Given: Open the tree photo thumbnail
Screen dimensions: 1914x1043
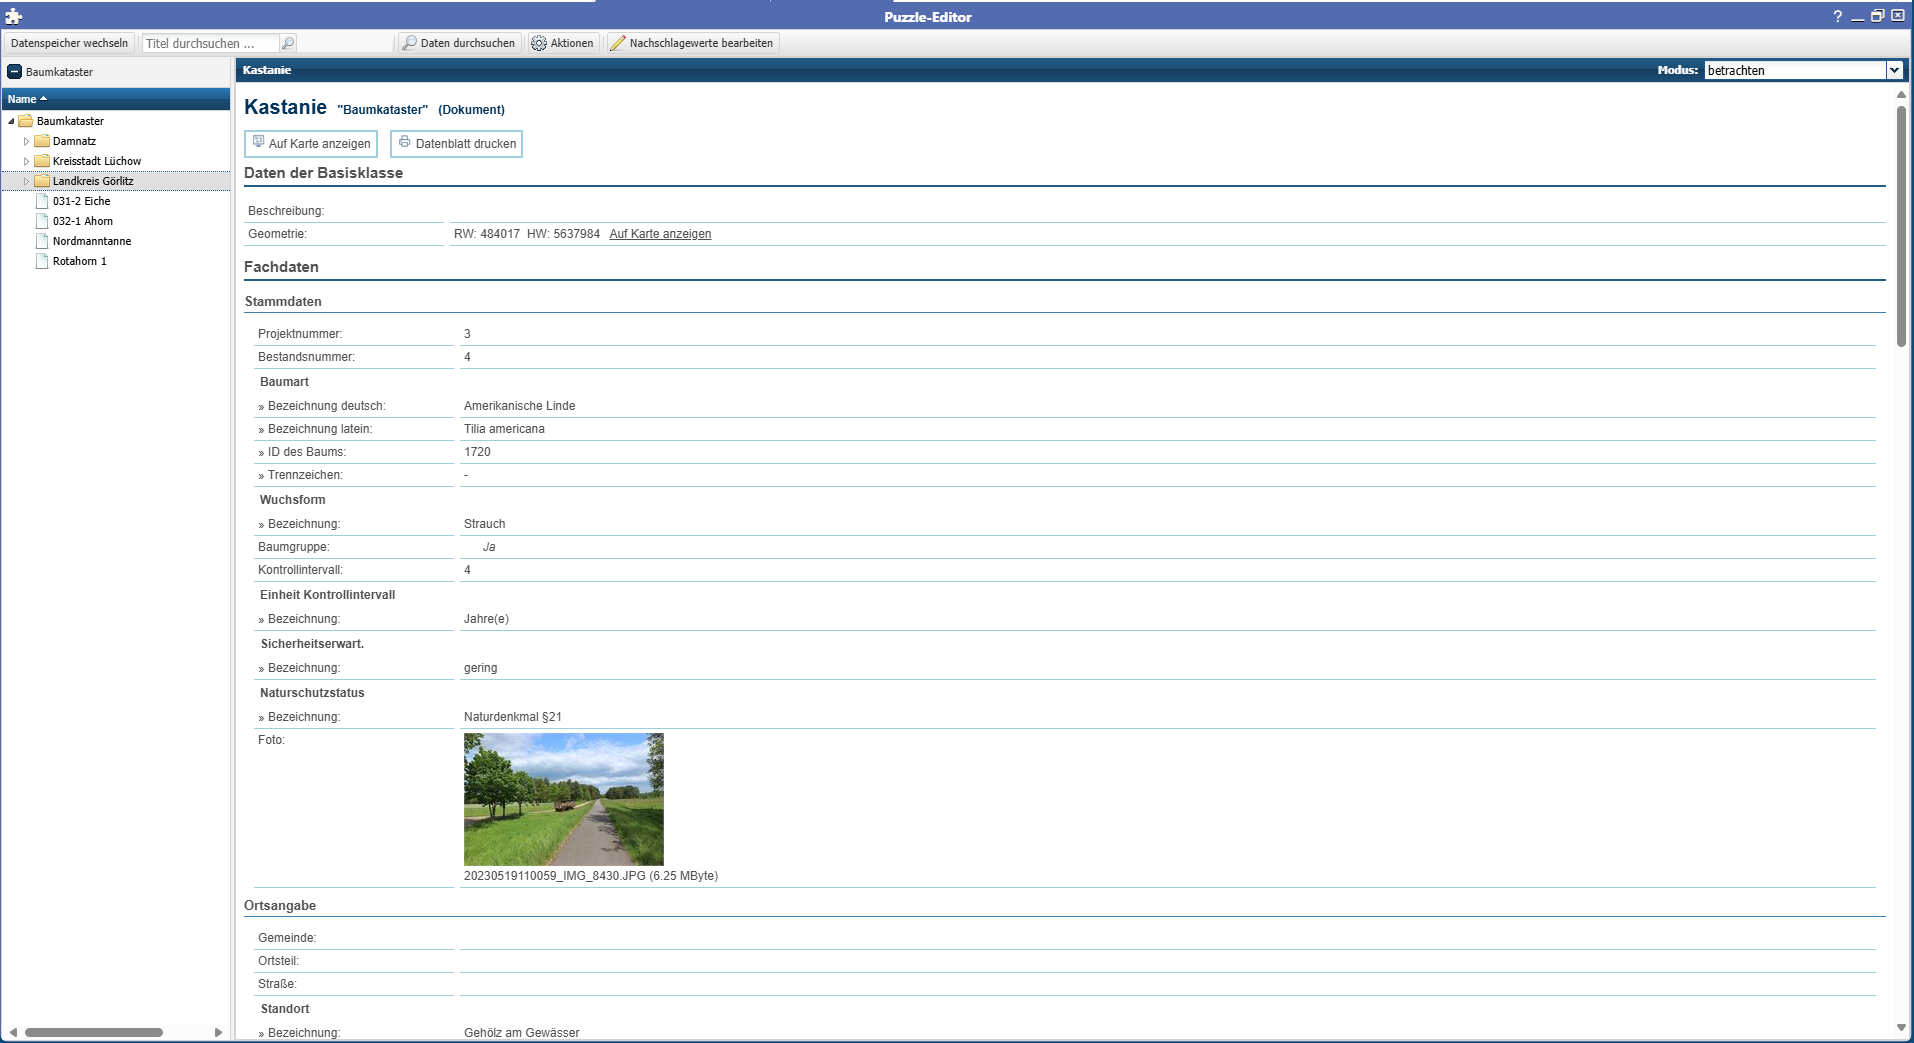Looking at the screenshot, I should (563, 799).
